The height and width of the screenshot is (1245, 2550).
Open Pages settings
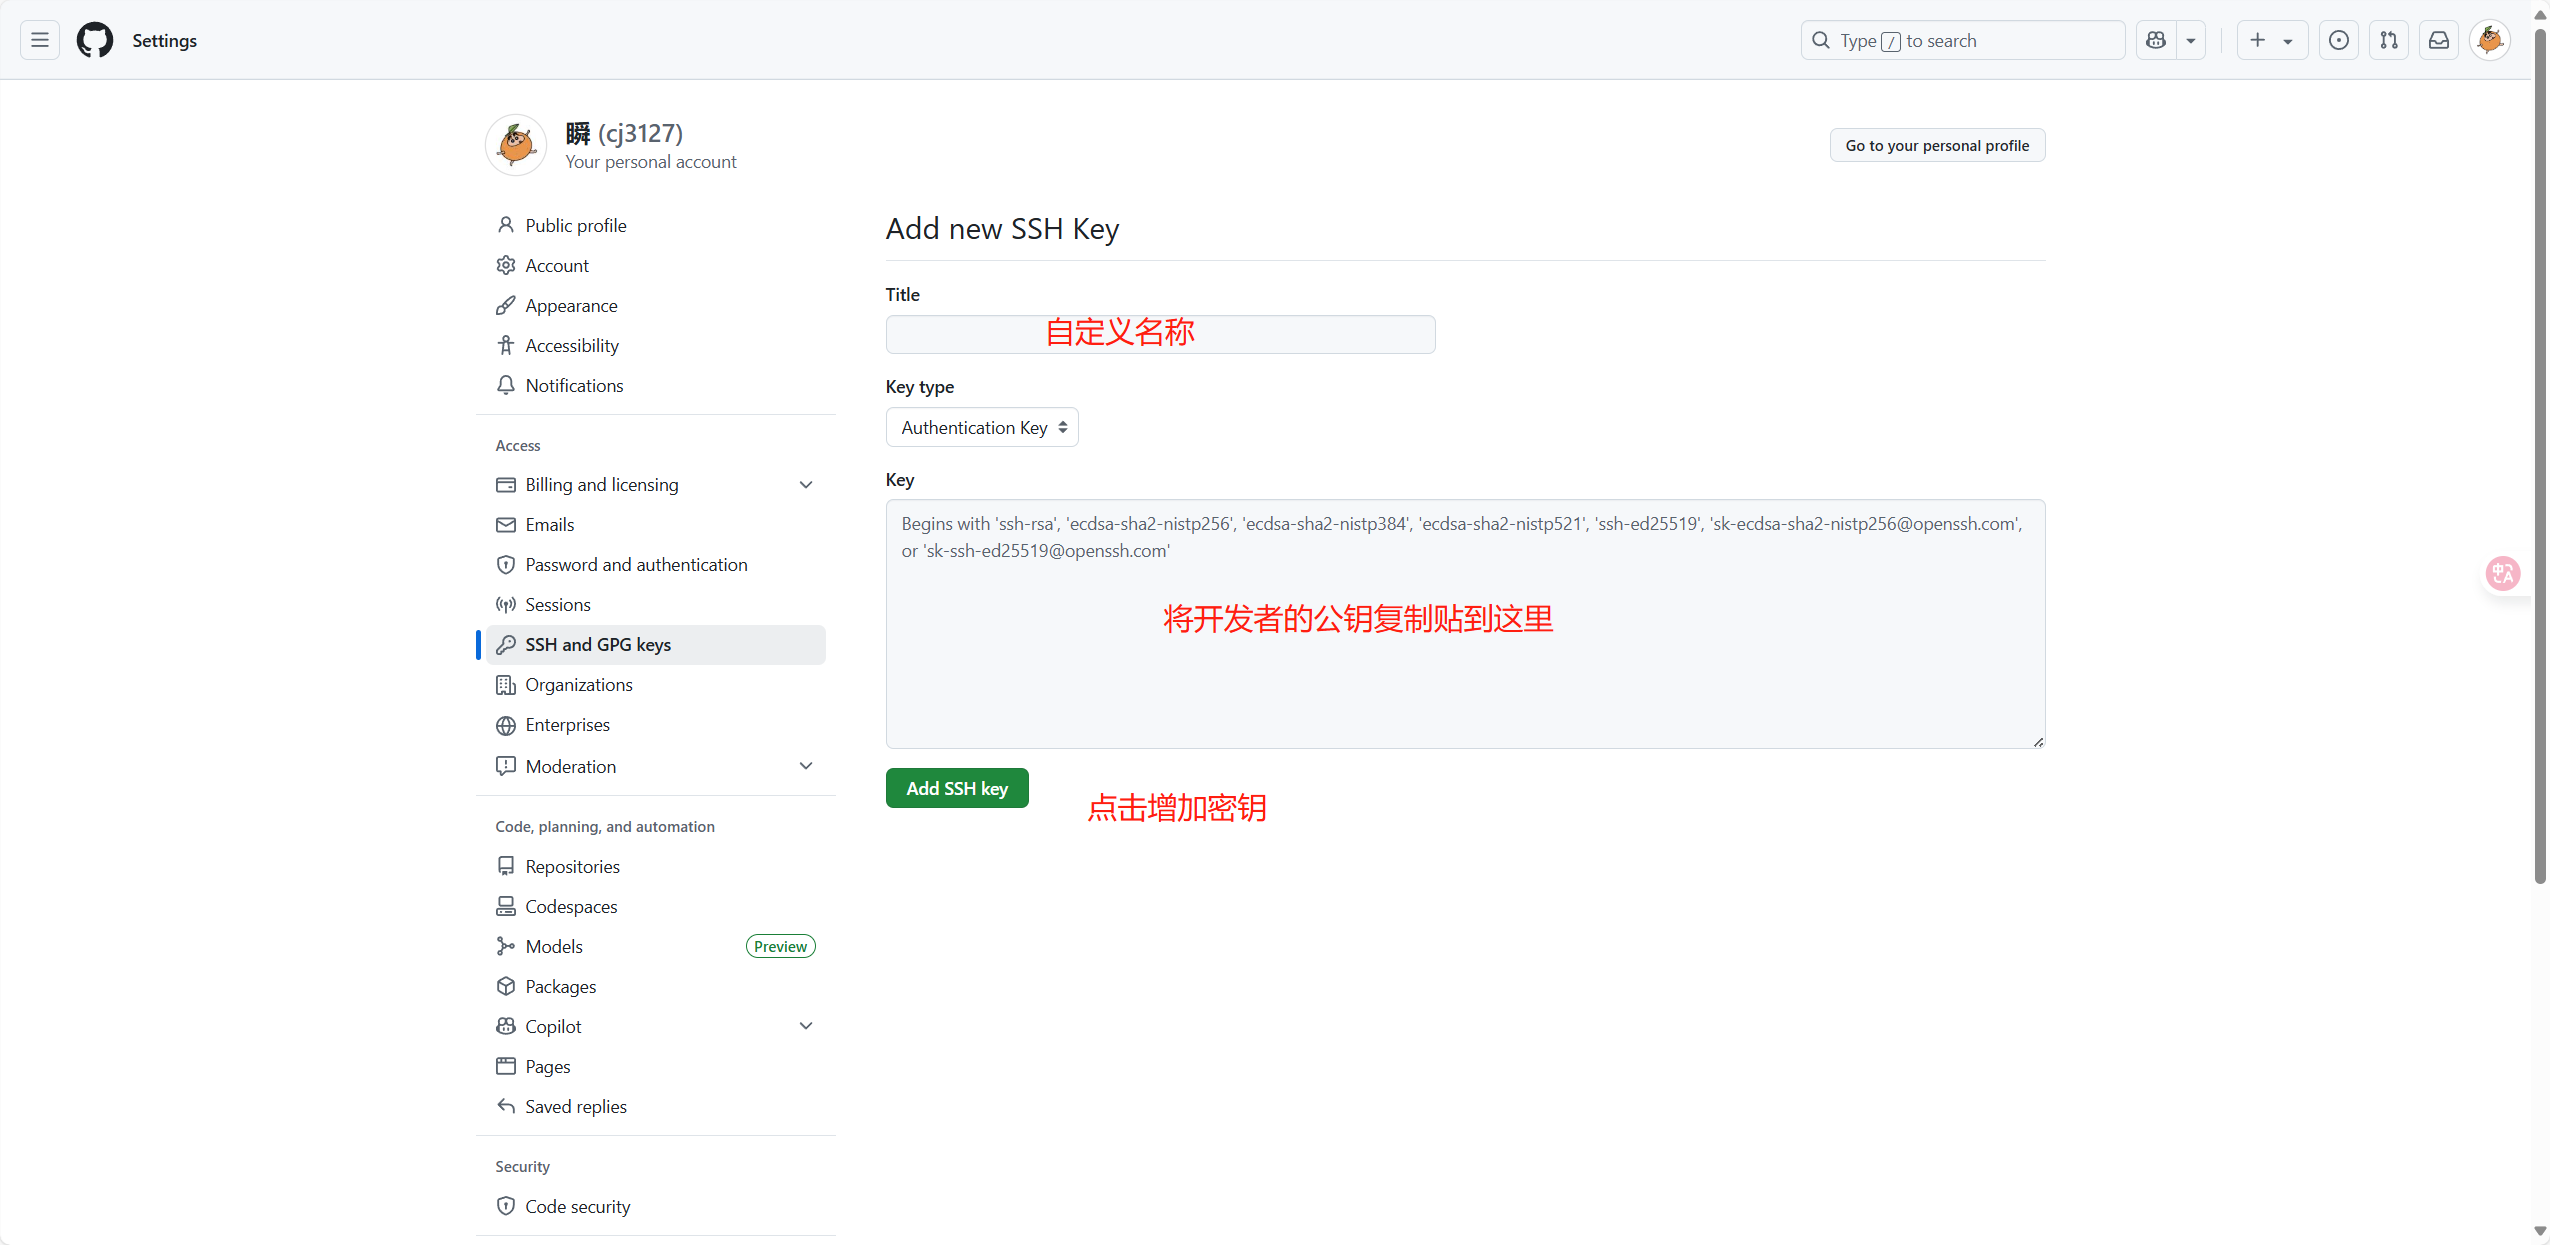[x=656, y=1066]
